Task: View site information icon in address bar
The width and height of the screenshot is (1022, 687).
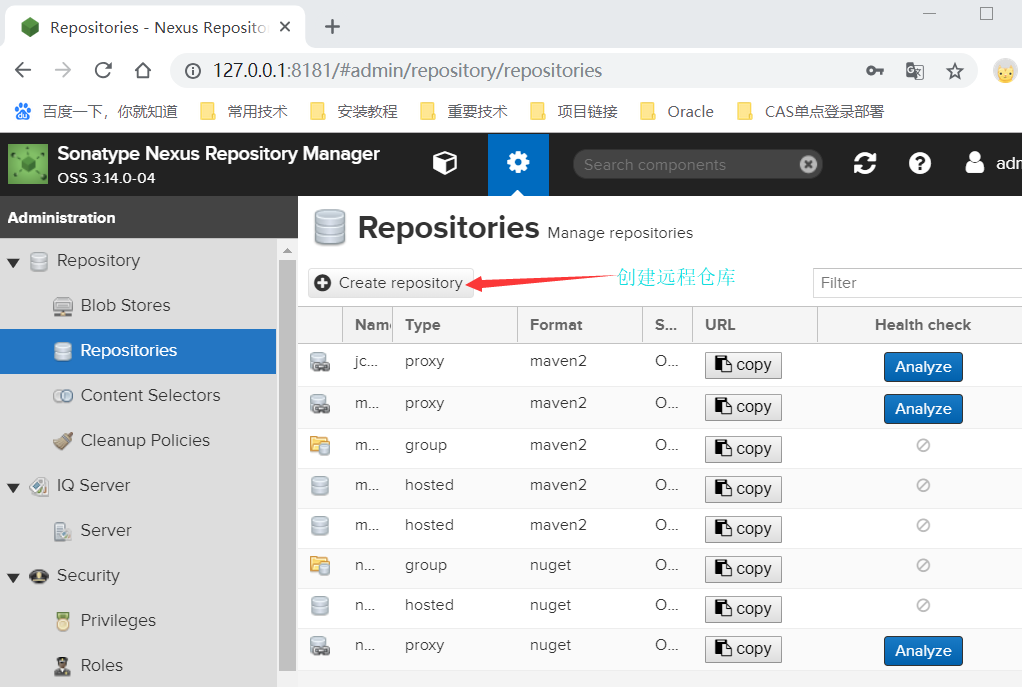Action: click(x=193, y=70)
